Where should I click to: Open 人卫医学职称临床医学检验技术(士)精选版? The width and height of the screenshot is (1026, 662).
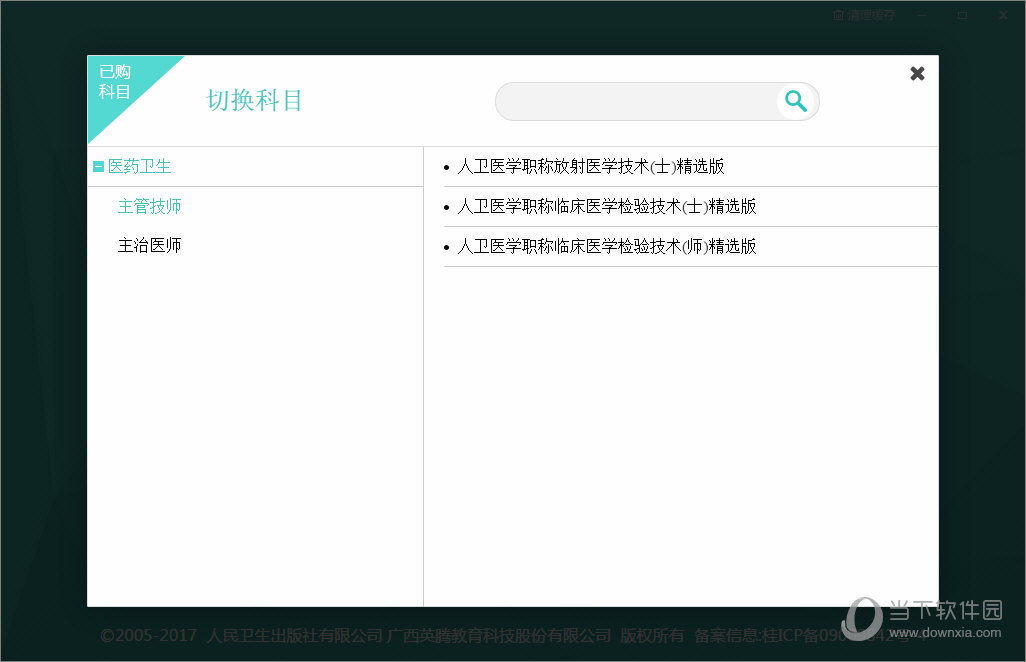(x=606, y=207)
